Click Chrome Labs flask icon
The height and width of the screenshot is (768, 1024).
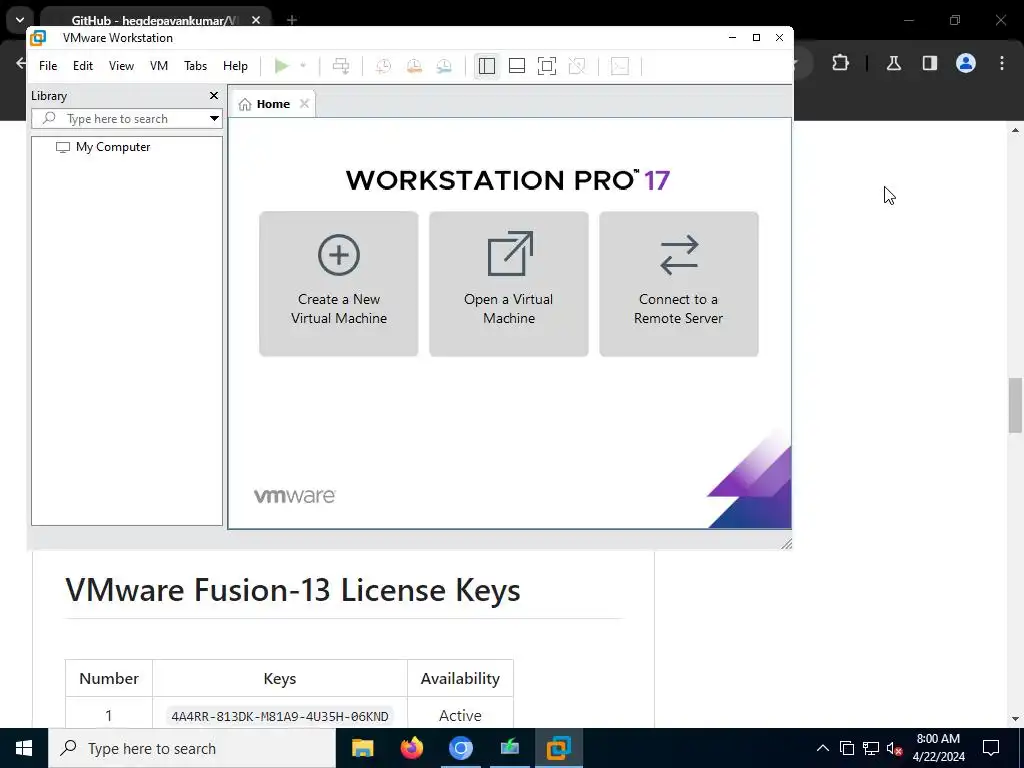pyautogui.click(x=893, y=63)
